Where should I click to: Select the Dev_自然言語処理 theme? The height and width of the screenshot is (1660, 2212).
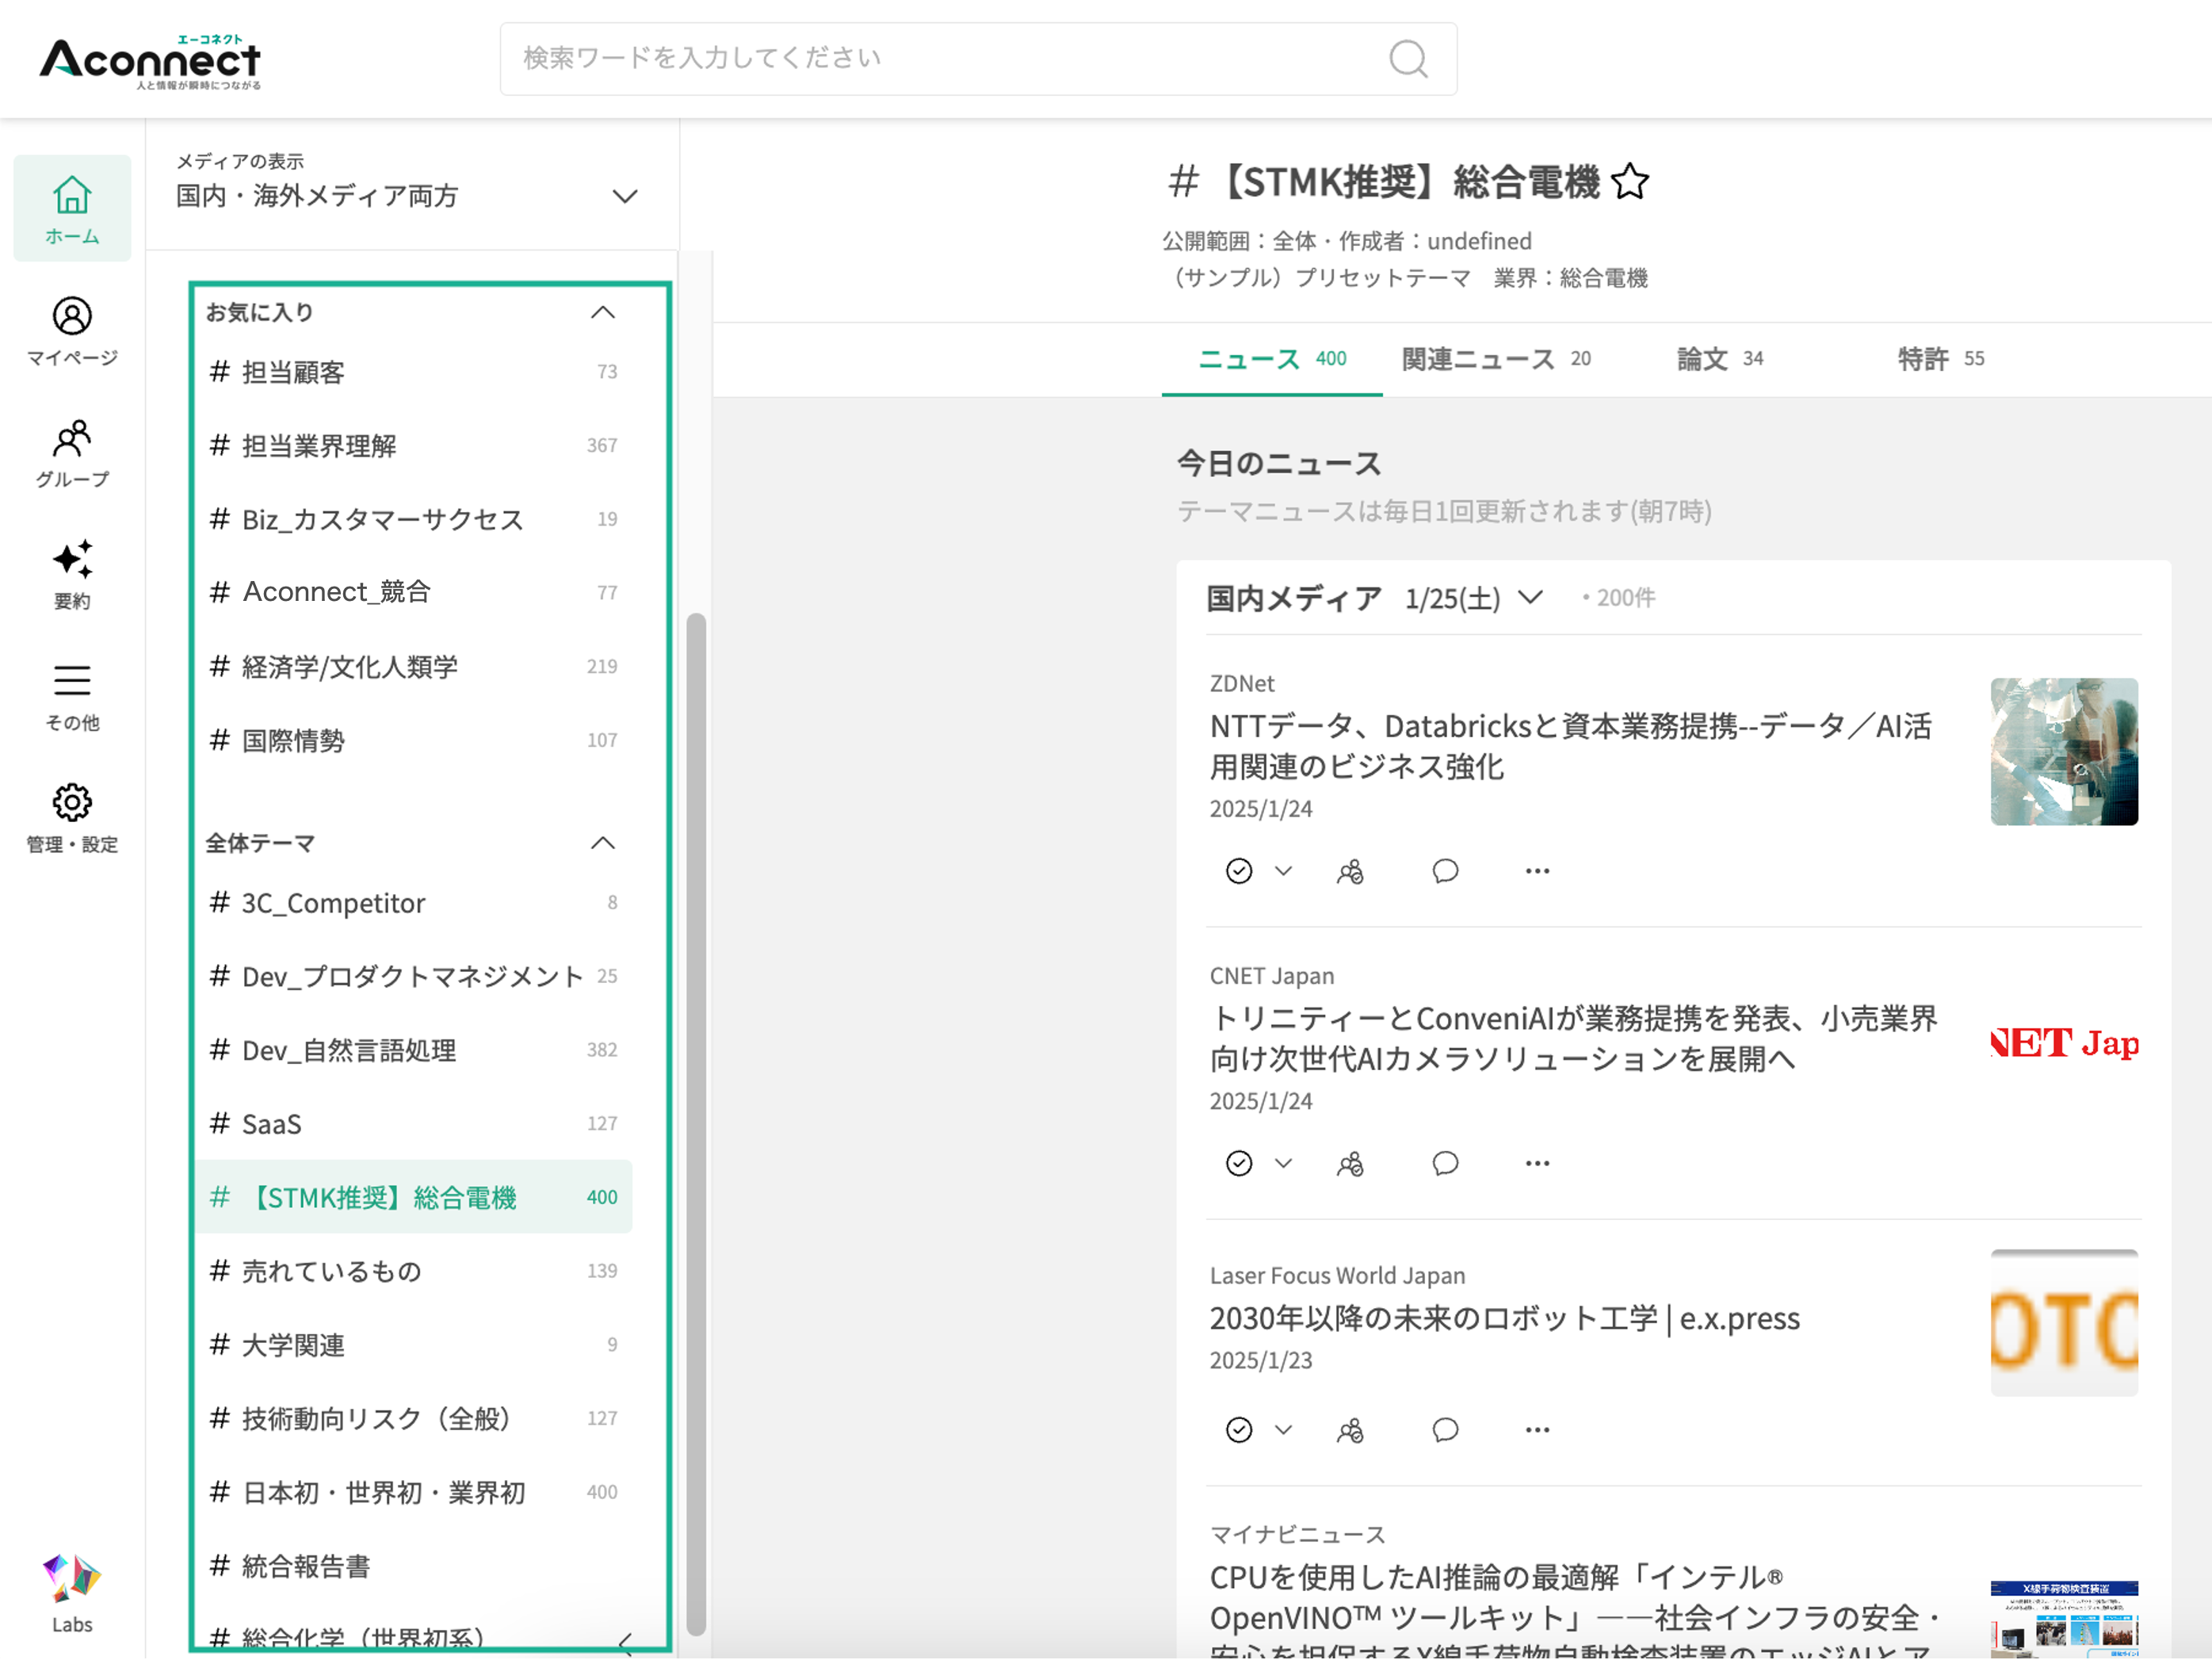pos(413,1050)
